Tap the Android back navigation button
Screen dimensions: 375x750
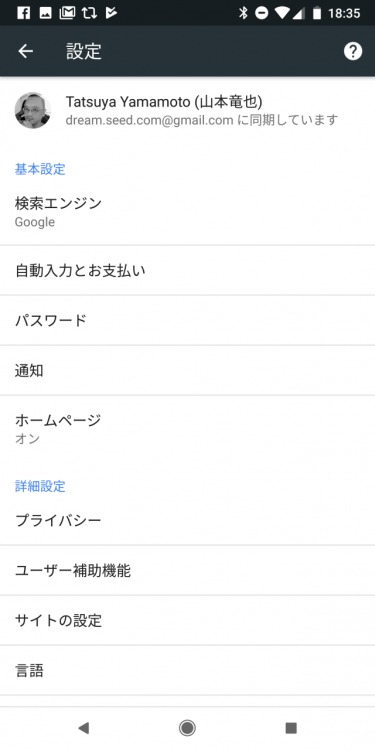click(x=84, y=728)
